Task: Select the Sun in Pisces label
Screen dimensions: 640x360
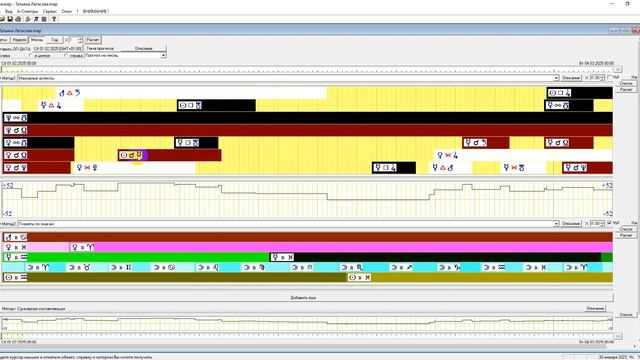Action: [x=360, y=277]
